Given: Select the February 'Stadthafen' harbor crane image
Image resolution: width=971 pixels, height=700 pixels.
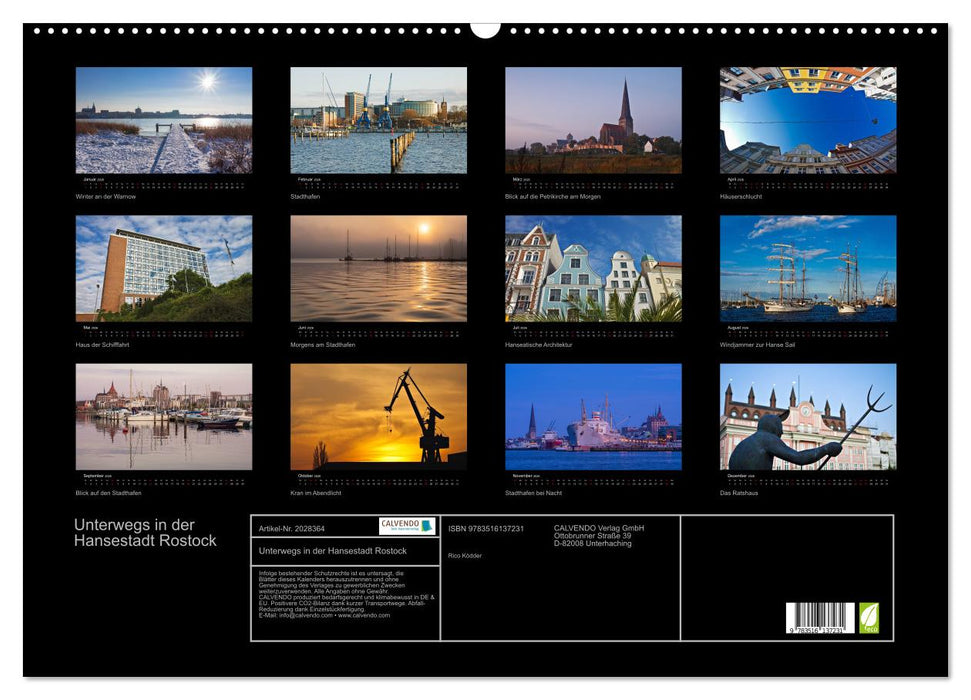Looking at the screenshot, I should 370,120.
